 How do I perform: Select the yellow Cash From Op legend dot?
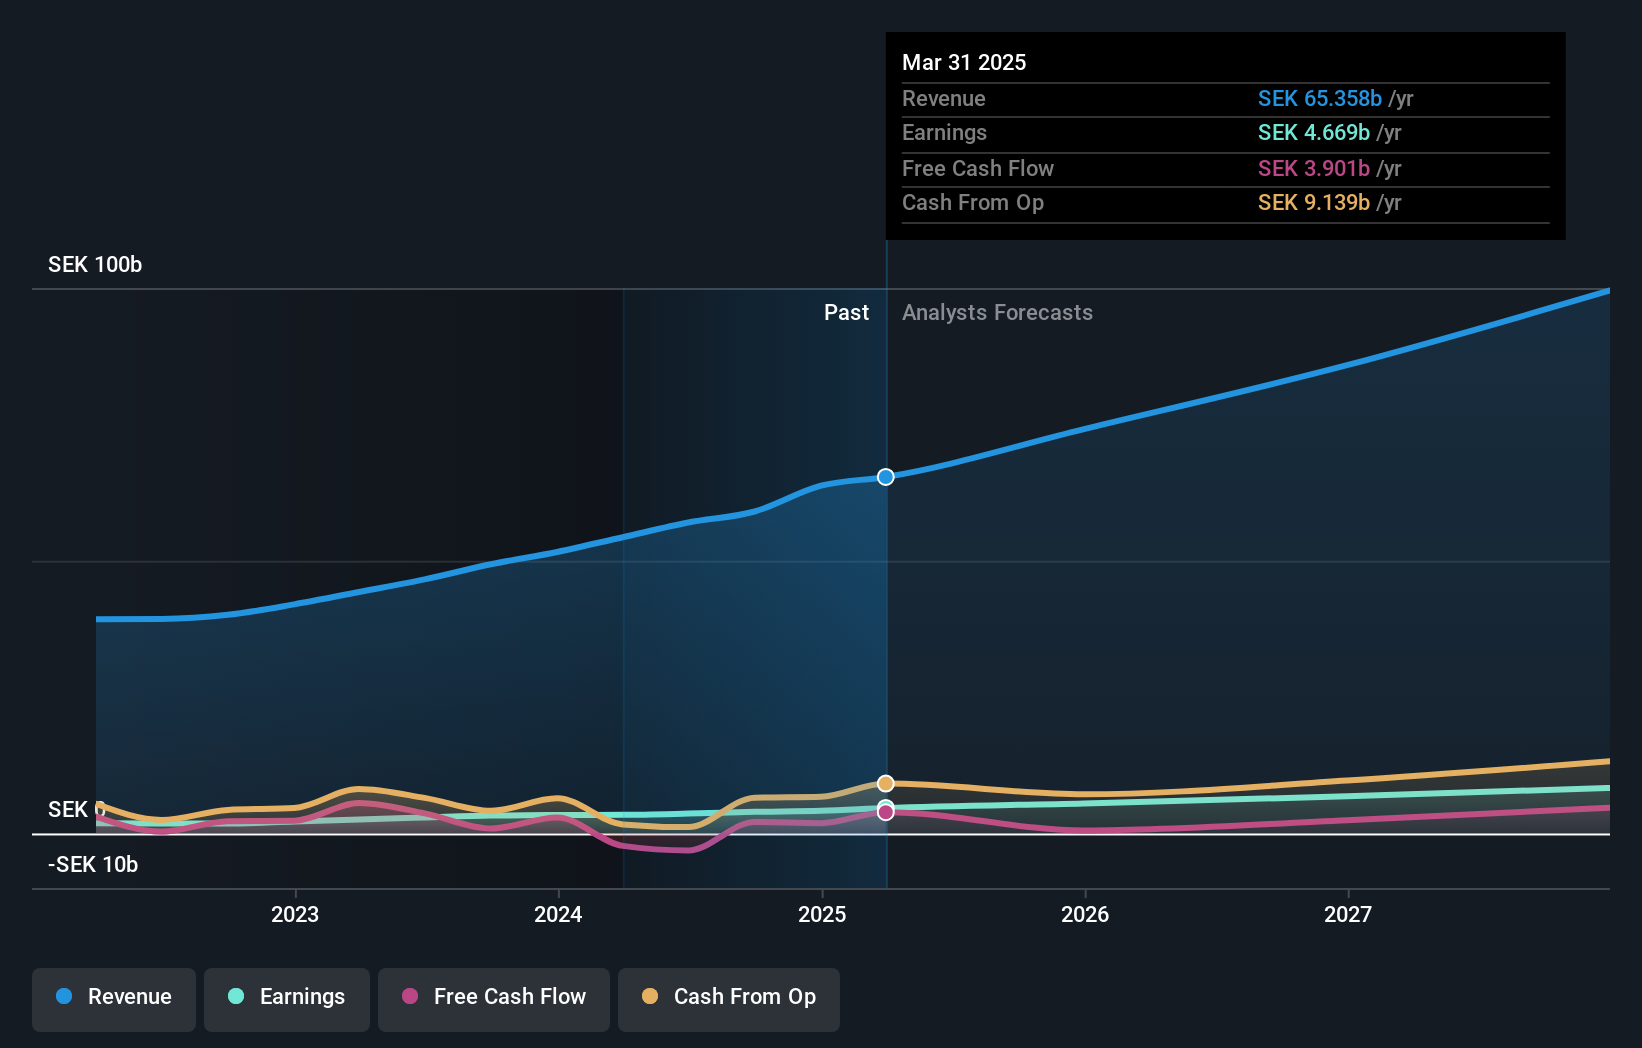[x=650, y=997]
